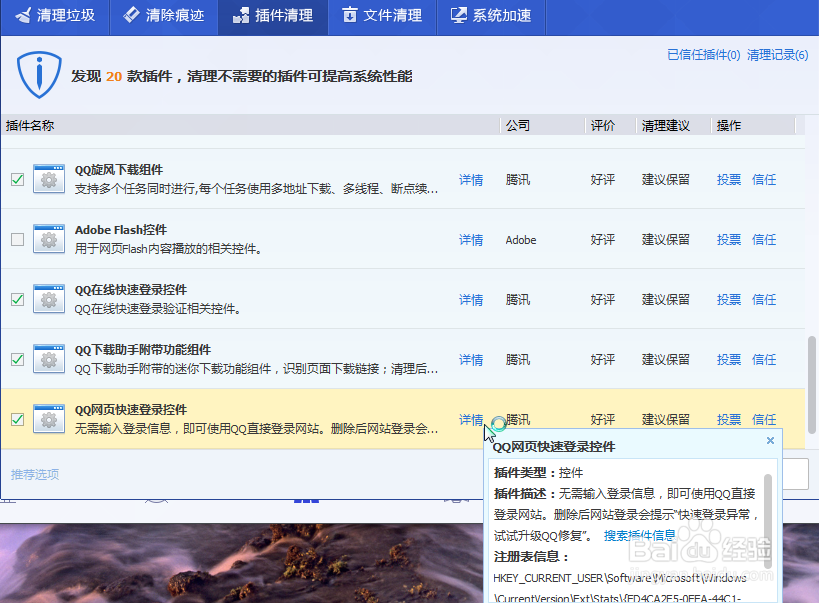Click the 评价 column header

610,125
